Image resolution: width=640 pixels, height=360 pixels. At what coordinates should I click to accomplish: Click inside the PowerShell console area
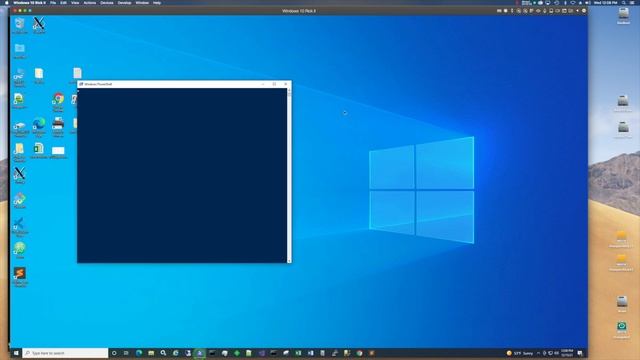pos(182,176)
